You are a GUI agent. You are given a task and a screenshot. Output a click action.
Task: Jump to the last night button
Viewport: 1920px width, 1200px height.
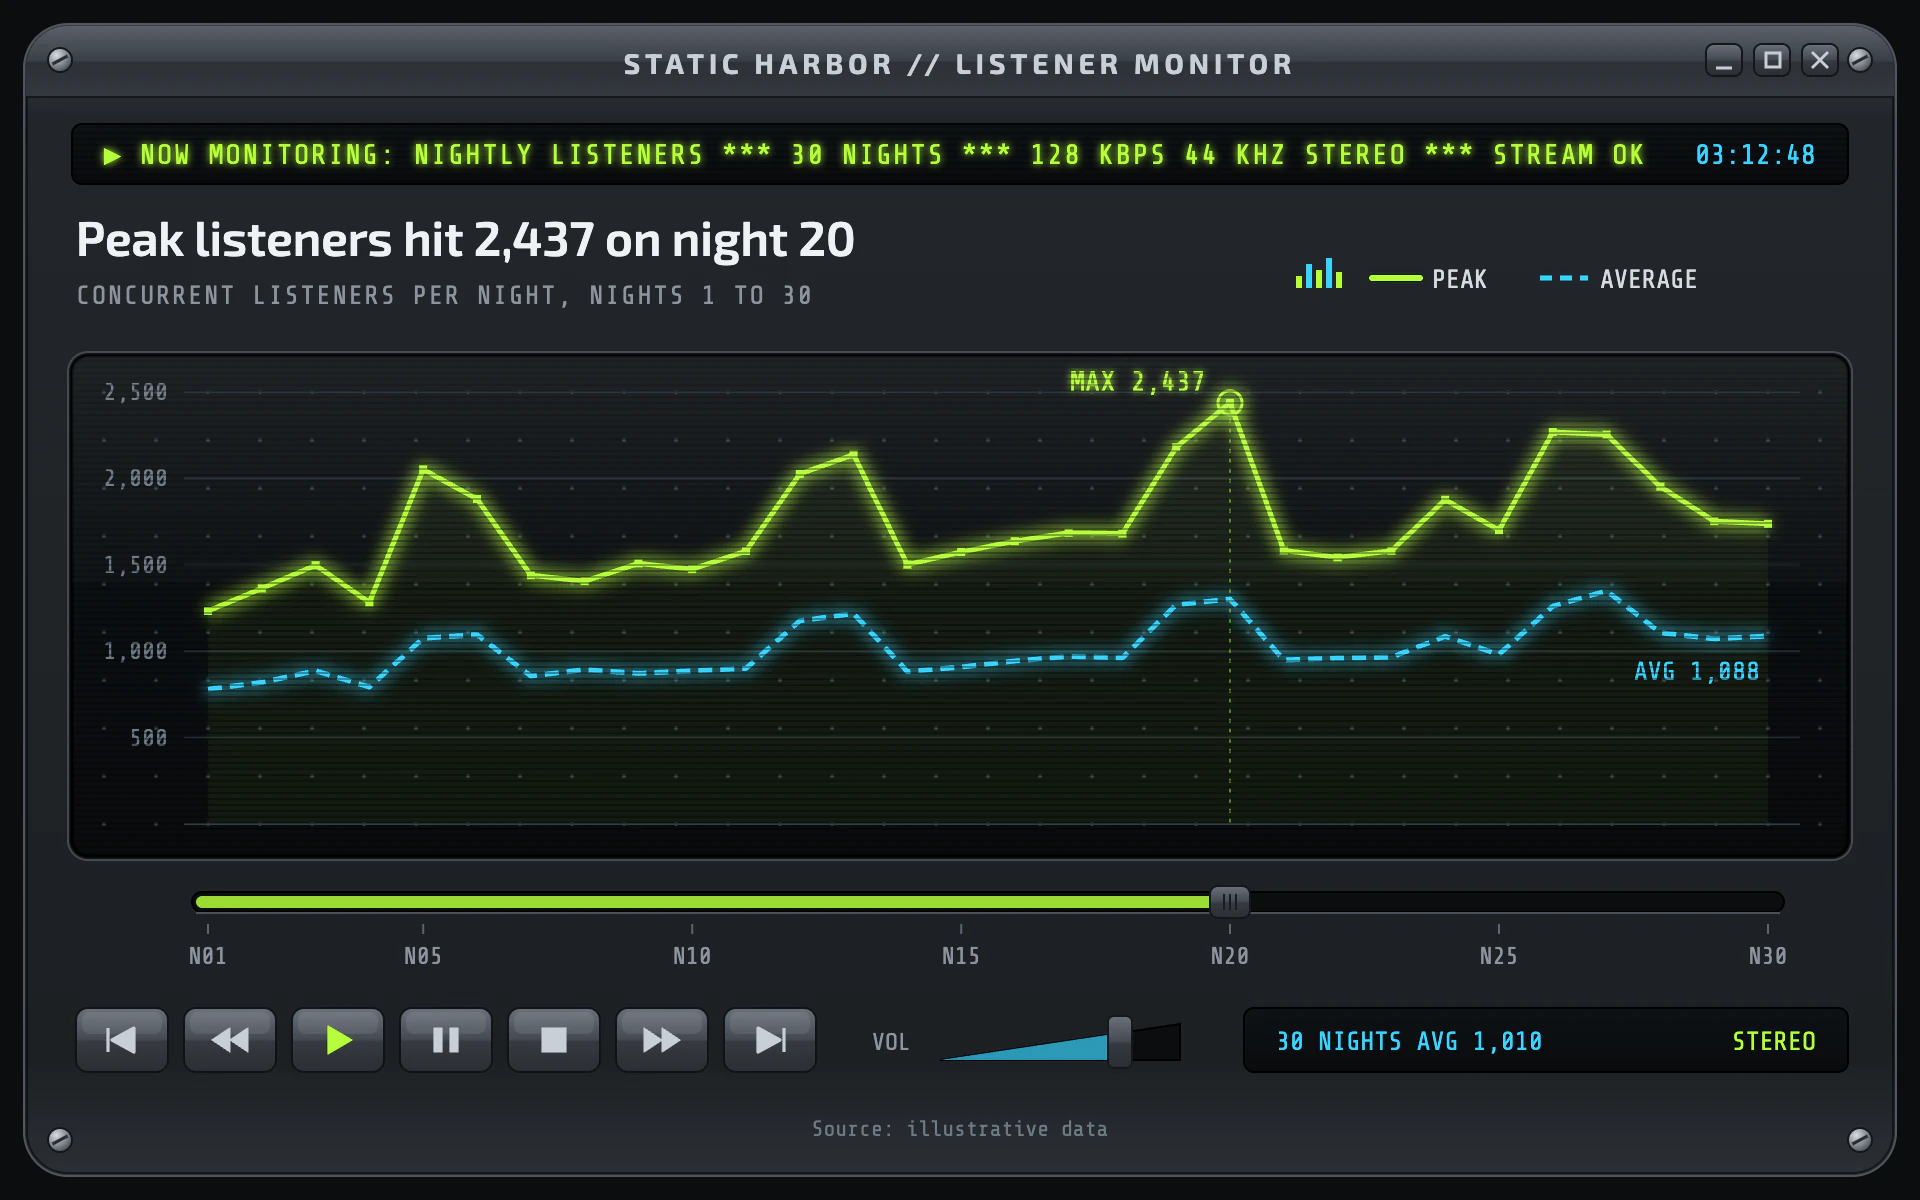pyautogui.click(x=770, y=1040)
